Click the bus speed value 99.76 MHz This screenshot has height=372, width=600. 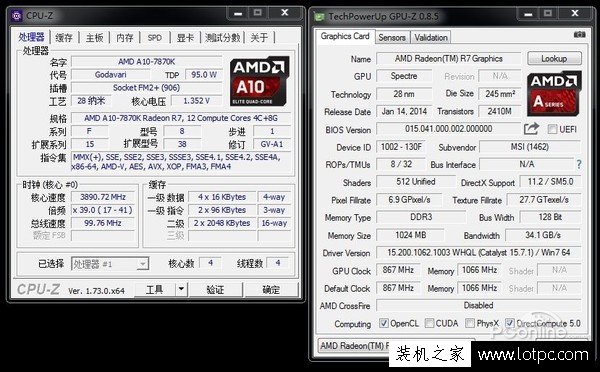pos(103,223)
